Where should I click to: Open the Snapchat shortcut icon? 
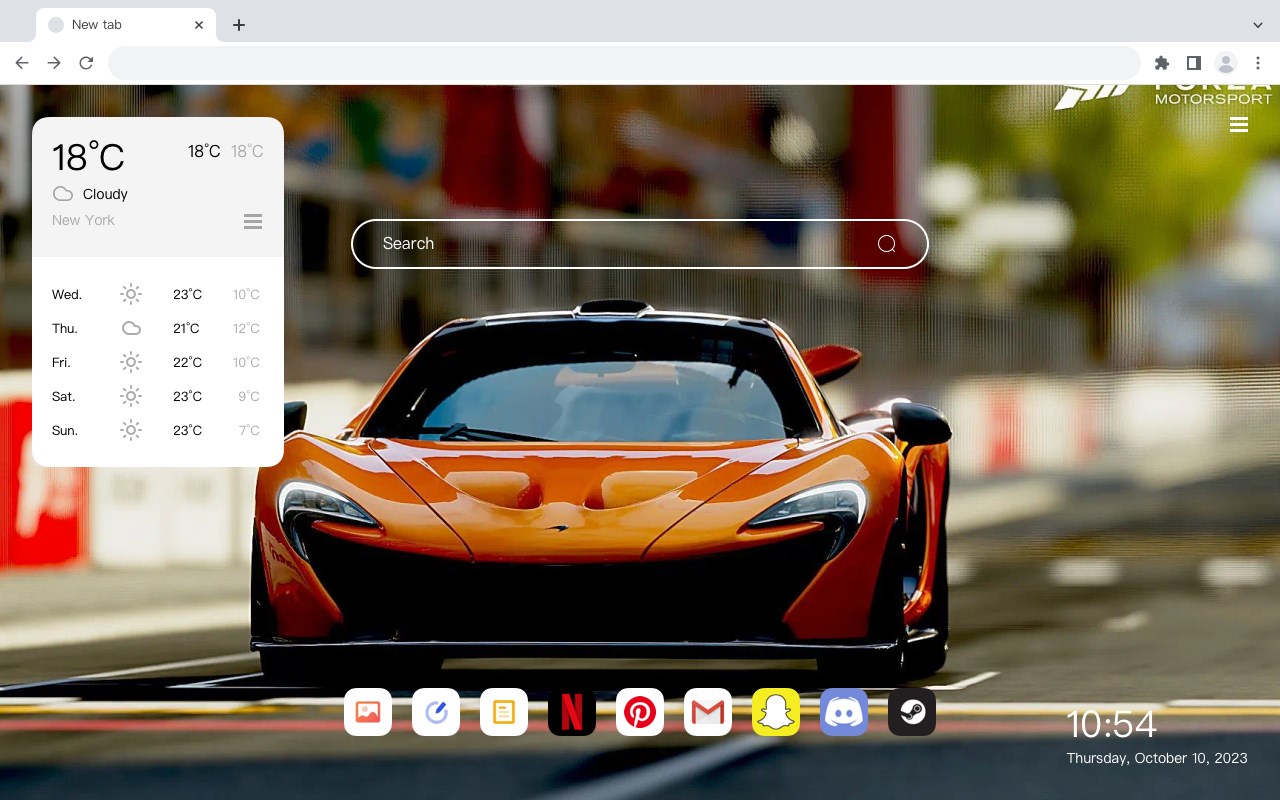point(776,712)
